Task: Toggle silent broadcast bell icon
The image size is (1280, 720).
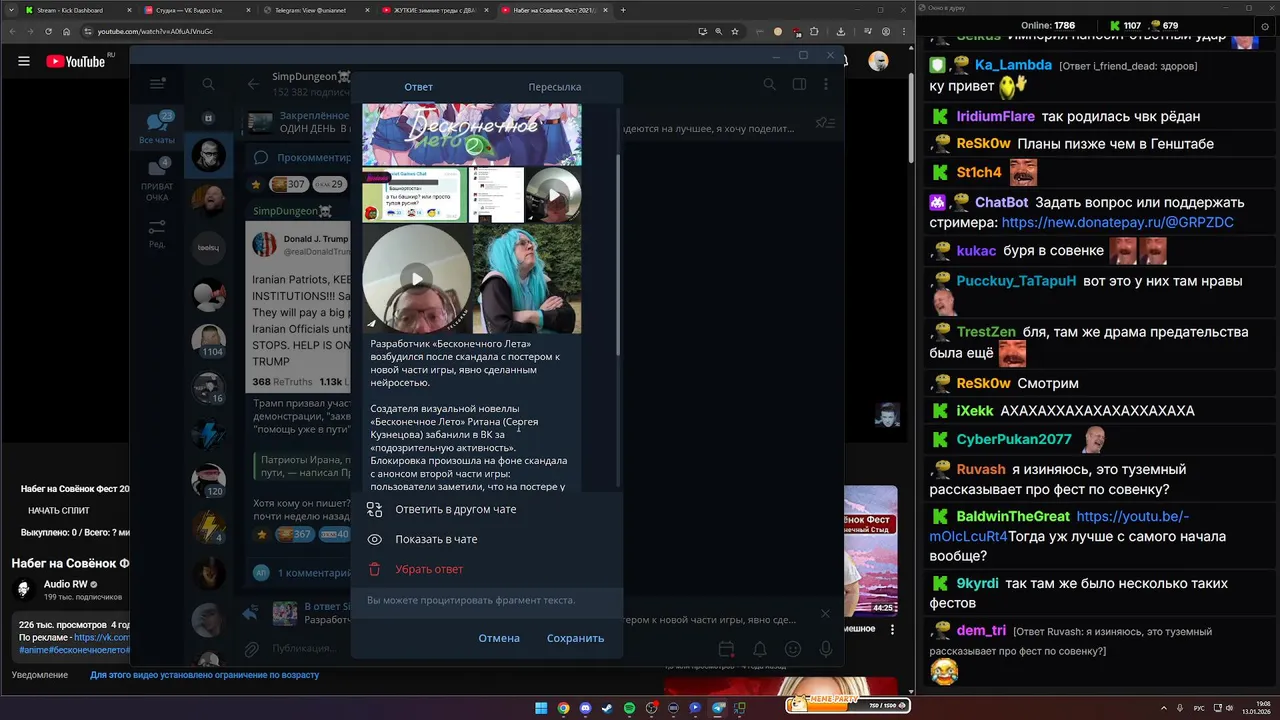Action: click(760, 649)
